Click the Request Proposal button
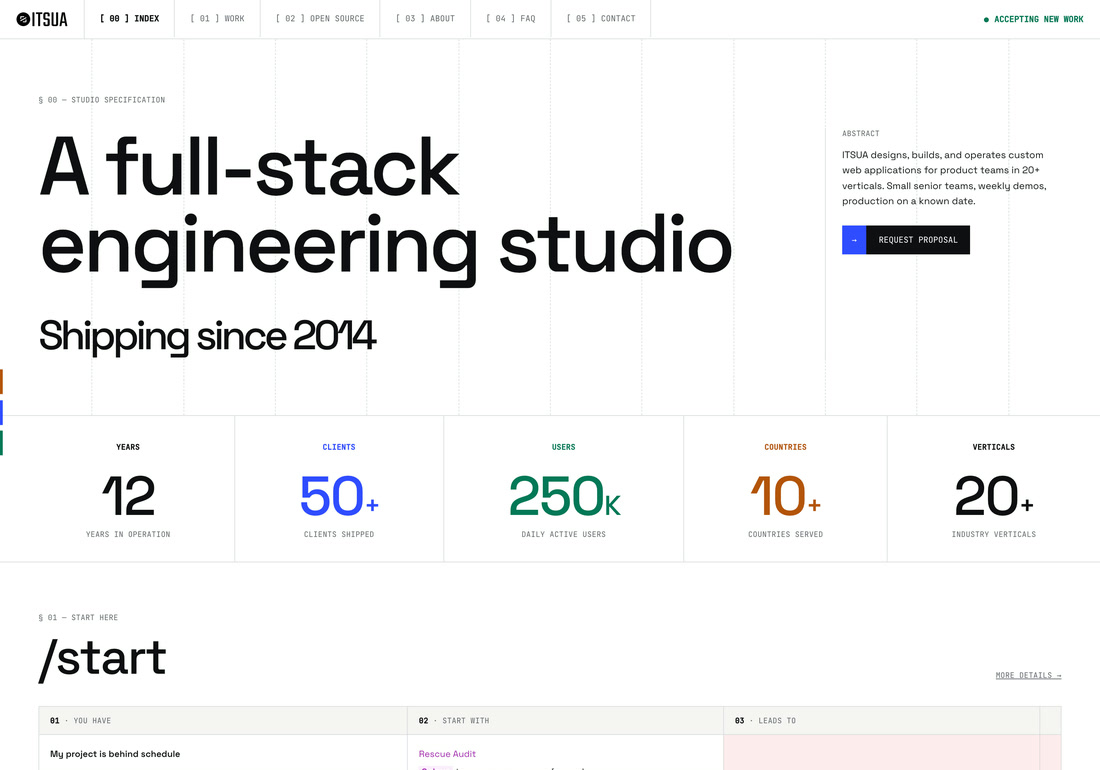 point(906,240)
